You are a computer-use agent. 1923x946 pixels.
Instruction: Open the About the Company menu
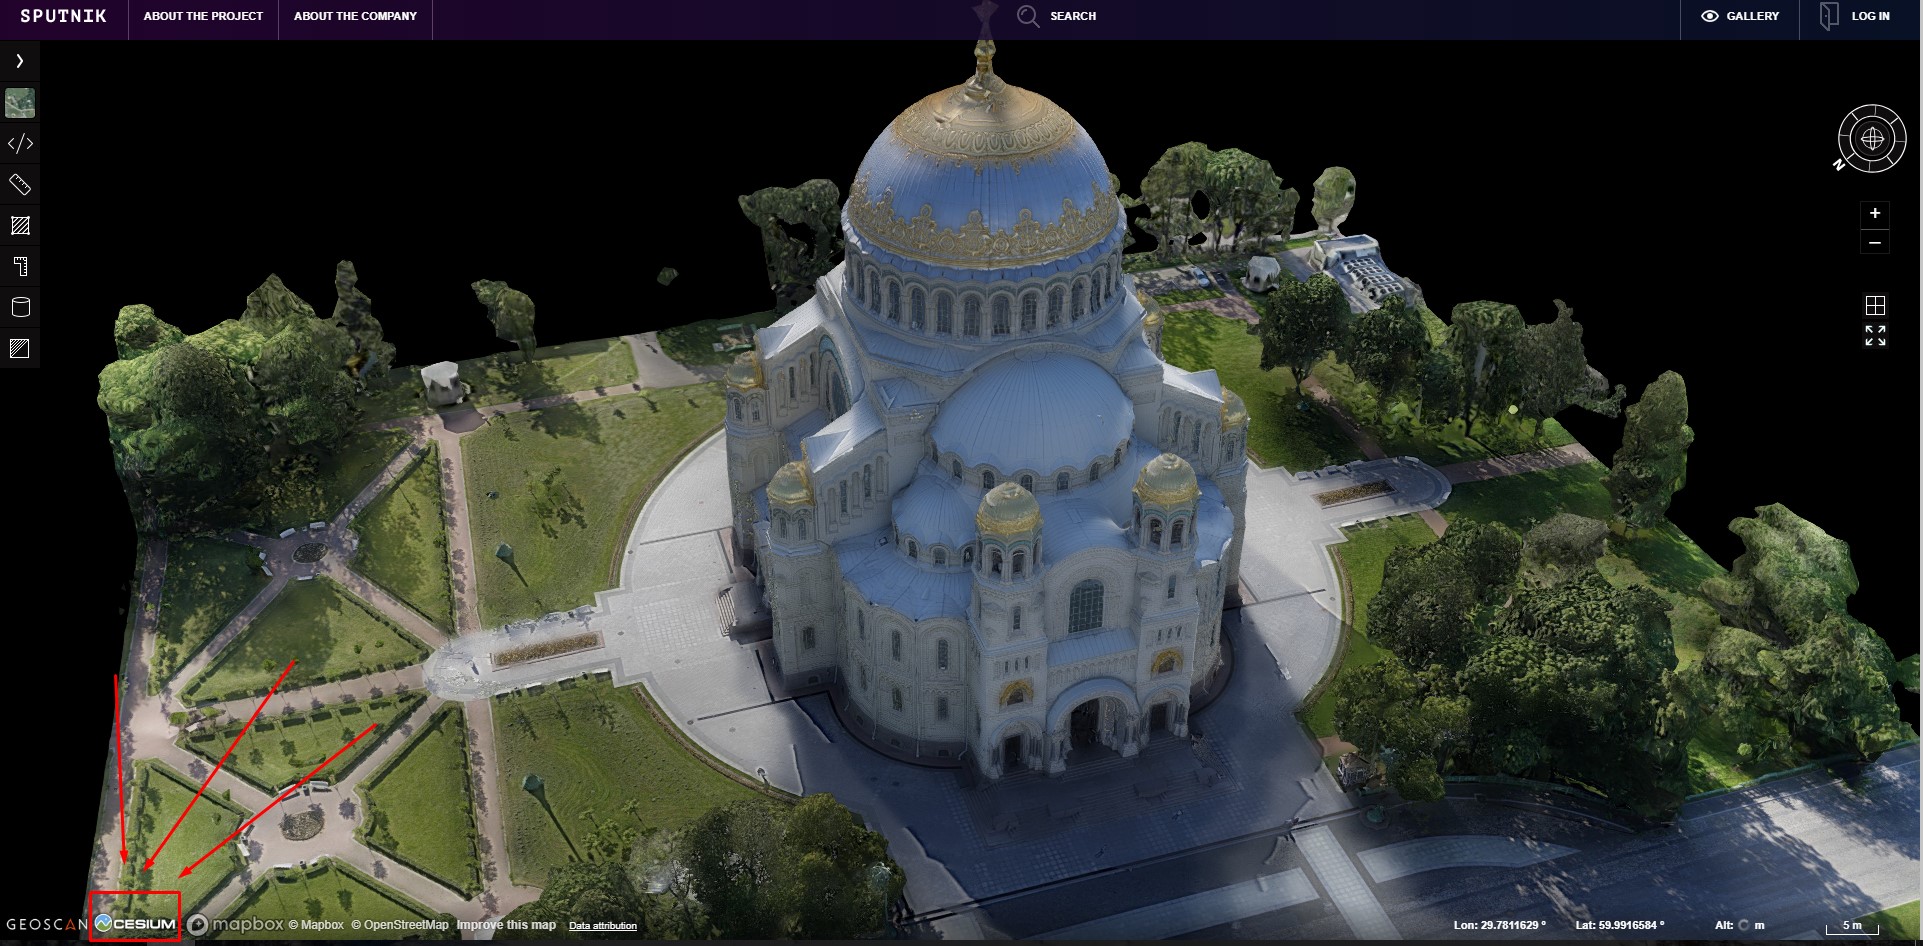tap(355, 17)
